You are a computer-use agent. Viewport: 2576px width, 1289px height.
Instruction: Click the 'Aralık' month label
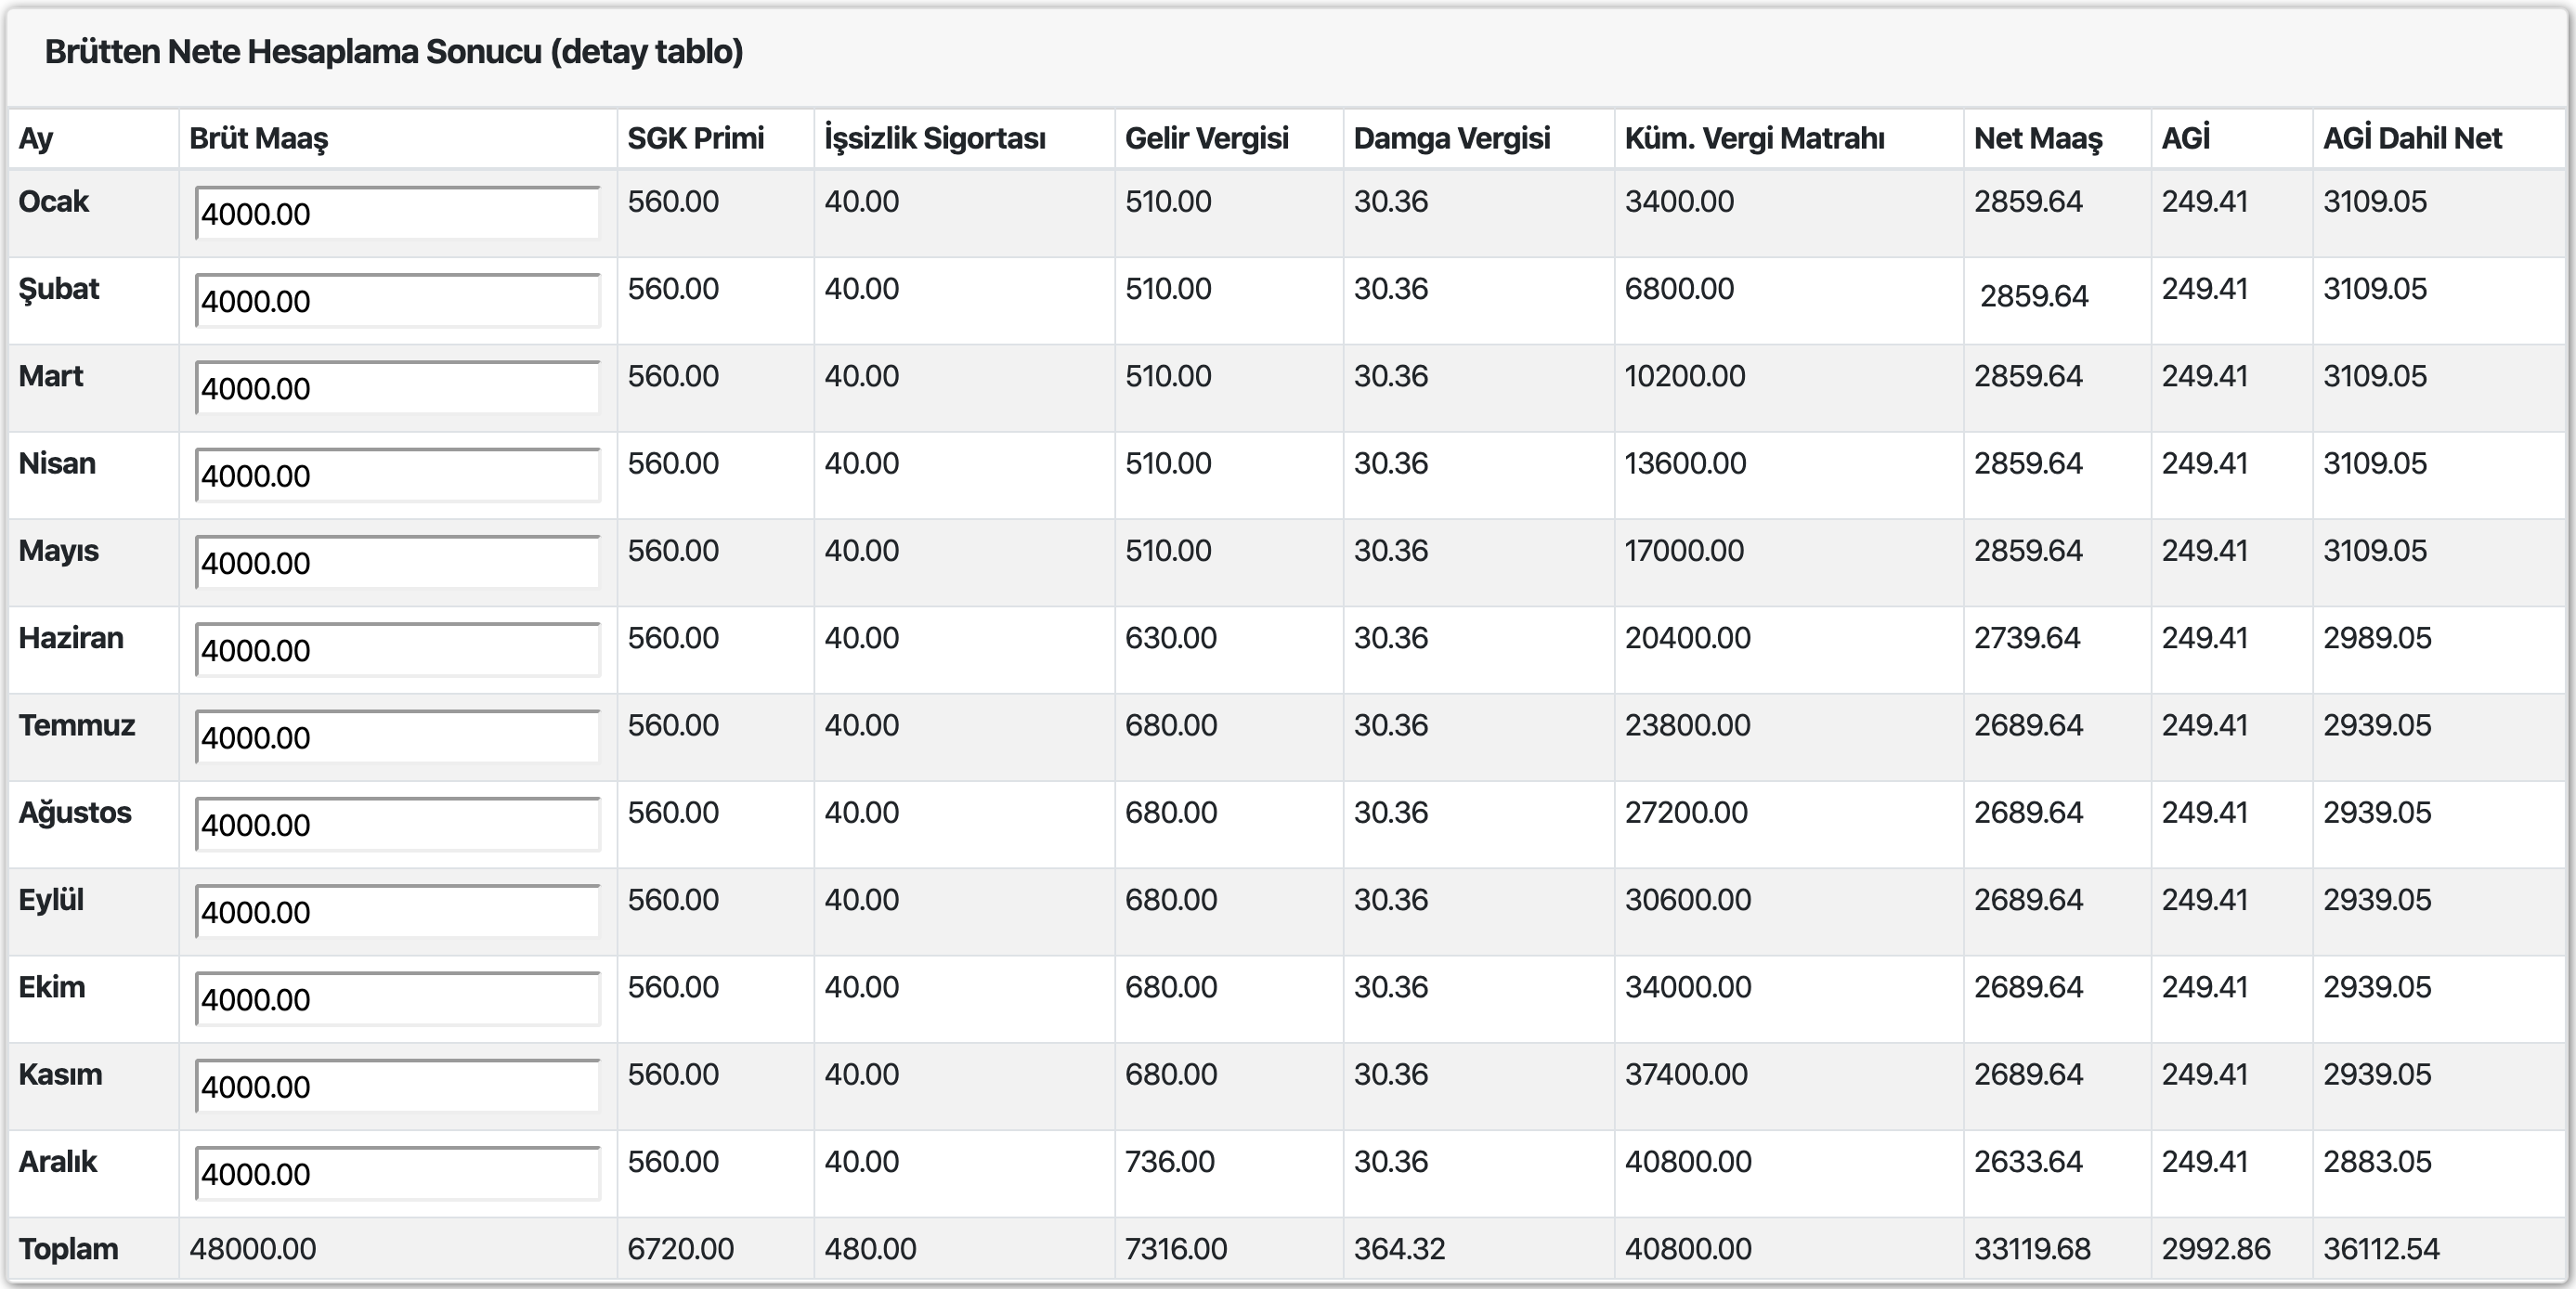[58, 1162]
